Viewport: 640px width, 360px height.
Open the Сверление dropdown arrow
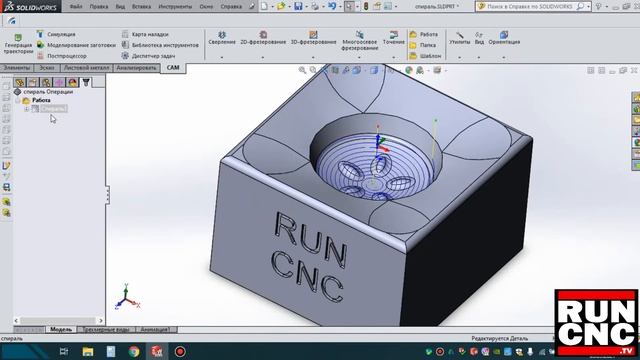222,58
